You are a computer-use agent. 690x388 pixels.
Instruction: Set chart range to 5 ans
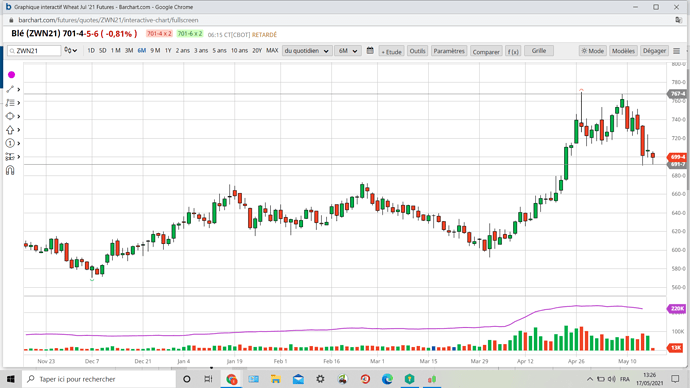tap(220, 51)
